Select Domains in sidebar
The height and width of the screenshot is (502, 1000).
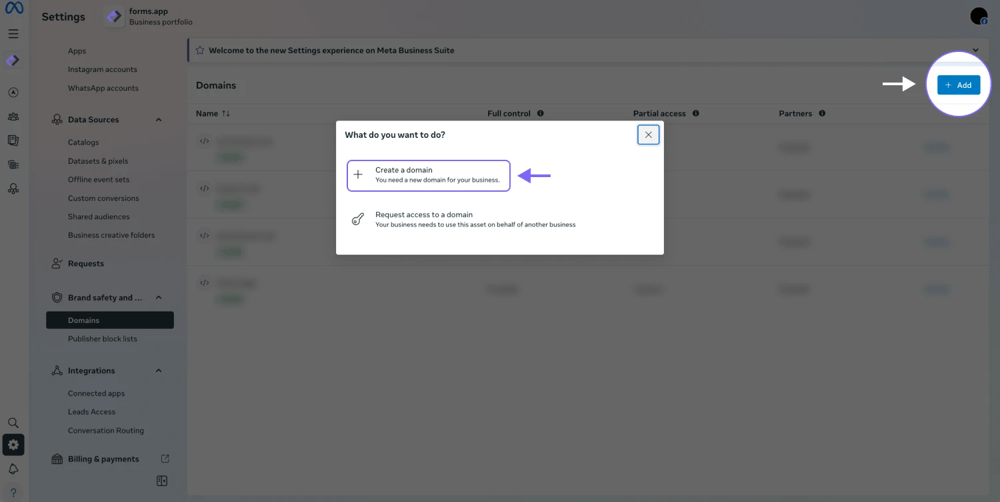(110, 320)
